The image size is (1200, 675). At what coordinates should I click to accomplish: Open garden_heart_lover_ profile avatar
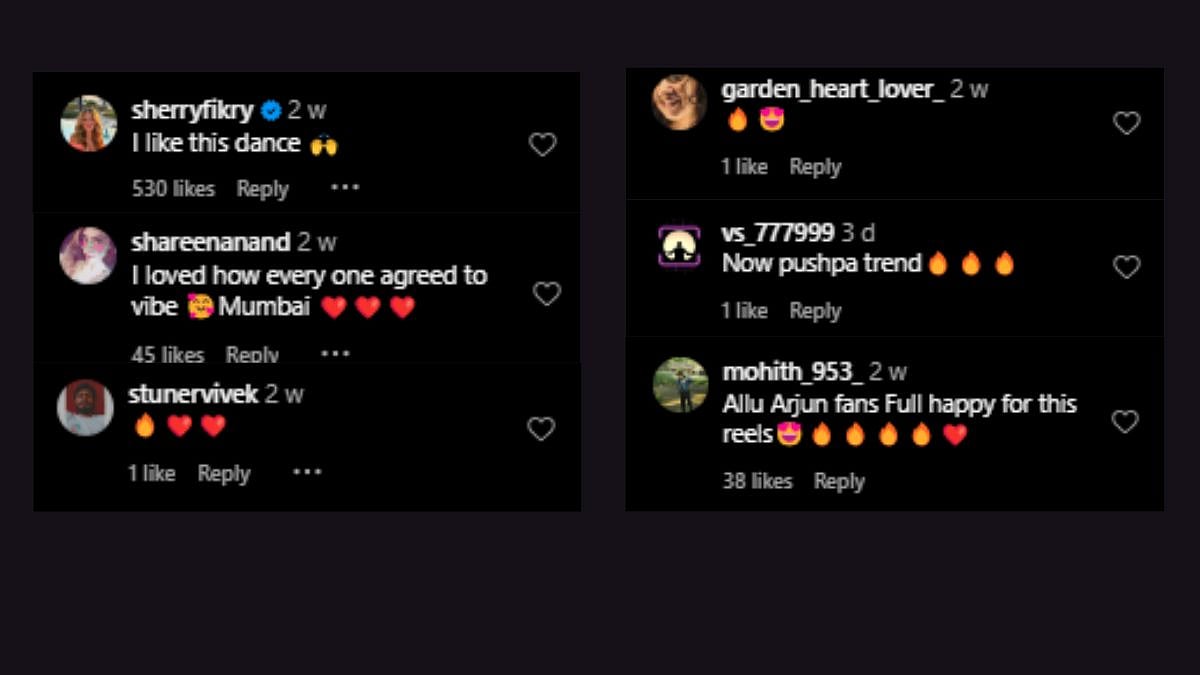pyautogui.click(x=680, y=102)
